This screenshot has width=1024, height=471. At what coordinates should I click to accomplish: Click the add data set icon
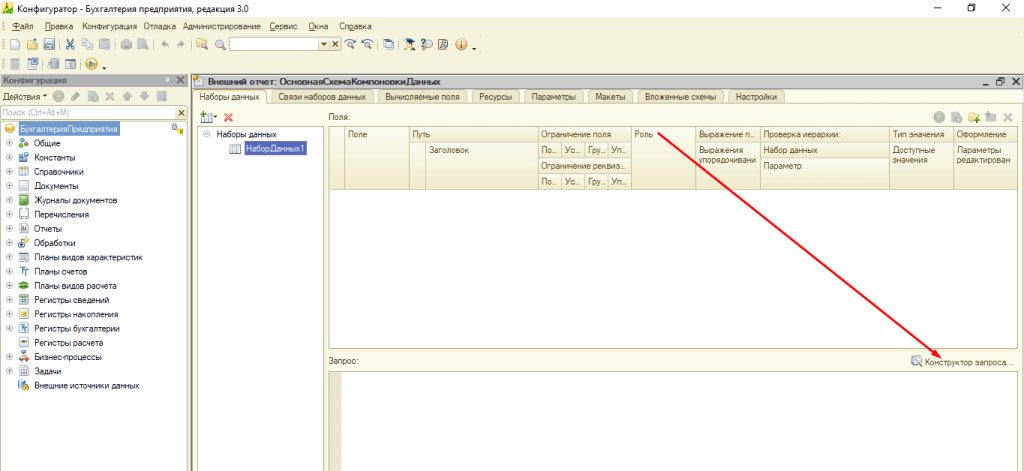pyautogui.click(x=207, y=117)
